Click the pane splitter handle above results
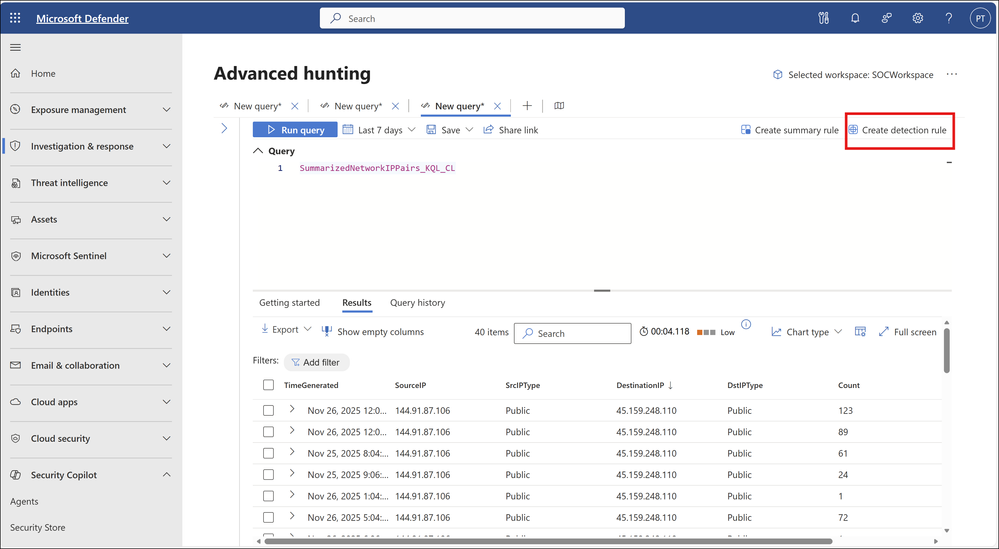Screen dimensions: 999x549 (602, 290)
